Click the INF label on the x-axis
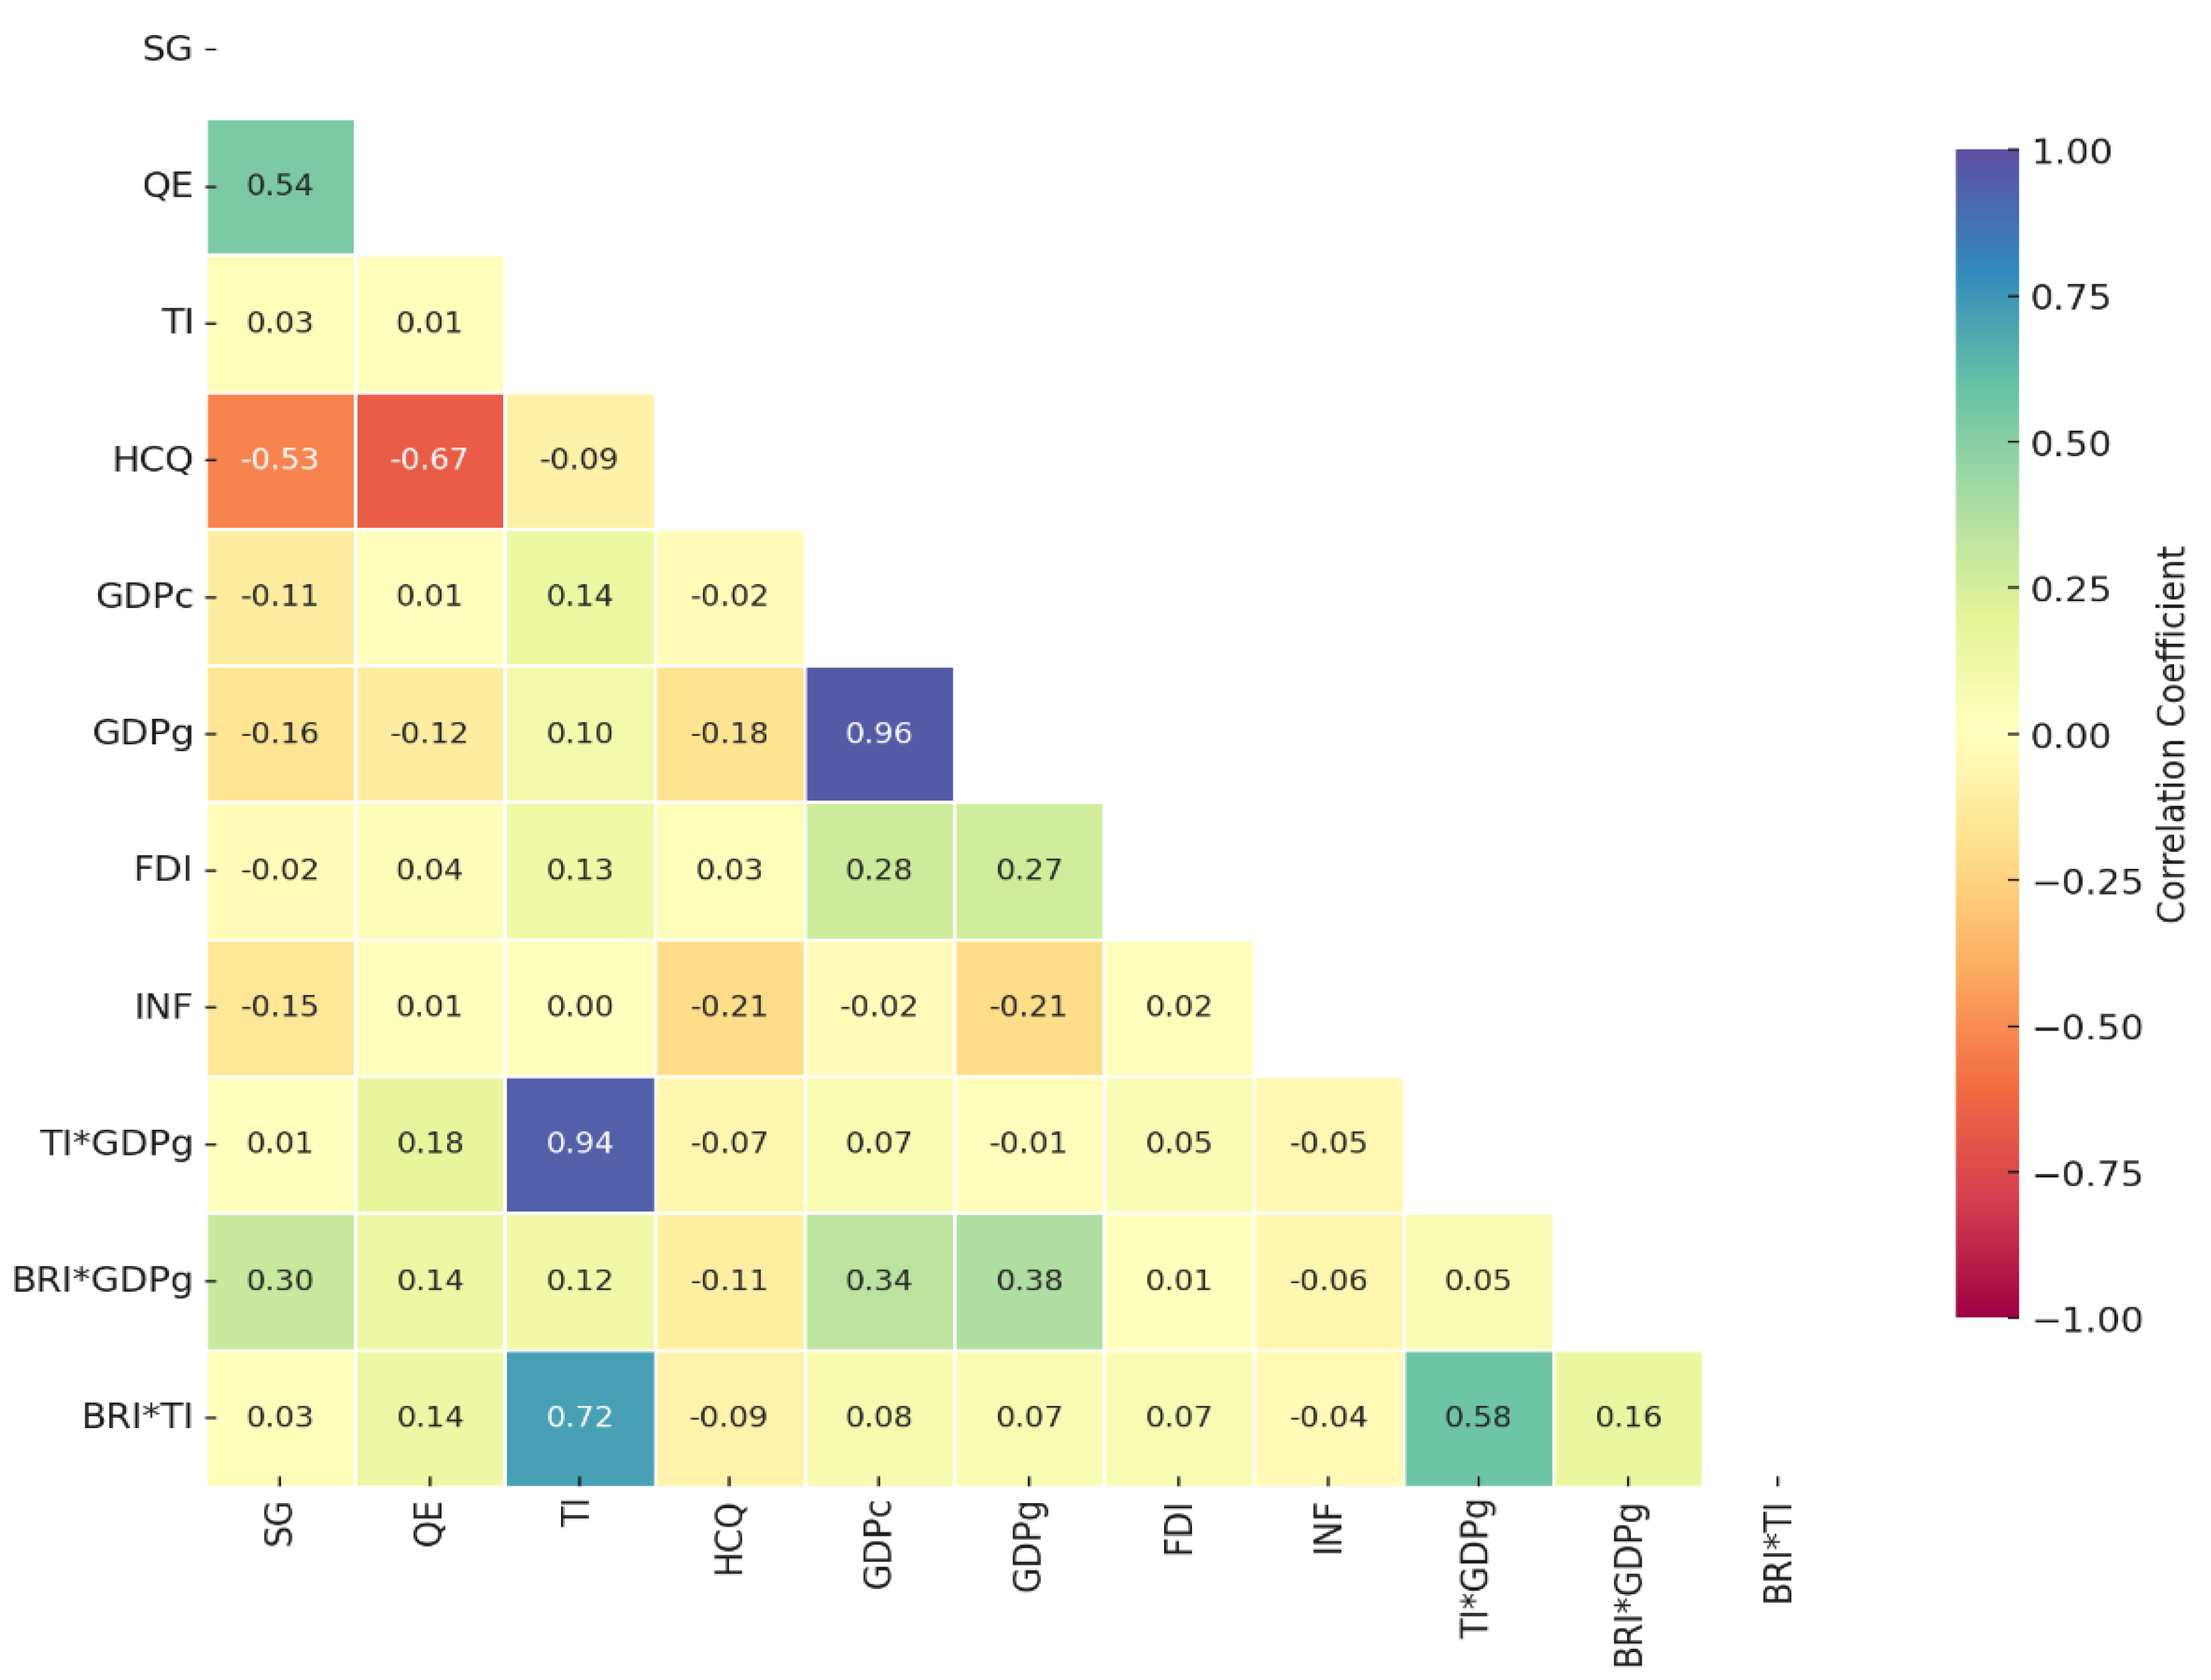2211x1680 pixels. click(x=1328, y=1530)
